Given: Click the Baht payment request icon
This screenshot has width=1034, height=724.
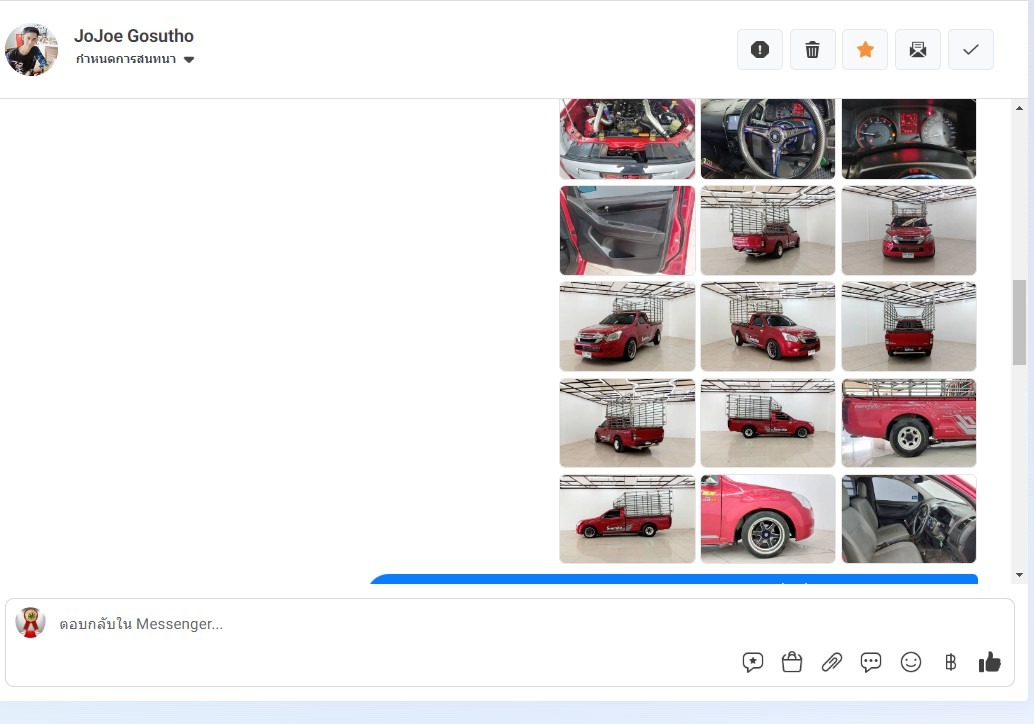Looking at the screenshot, I should [950, 662].
